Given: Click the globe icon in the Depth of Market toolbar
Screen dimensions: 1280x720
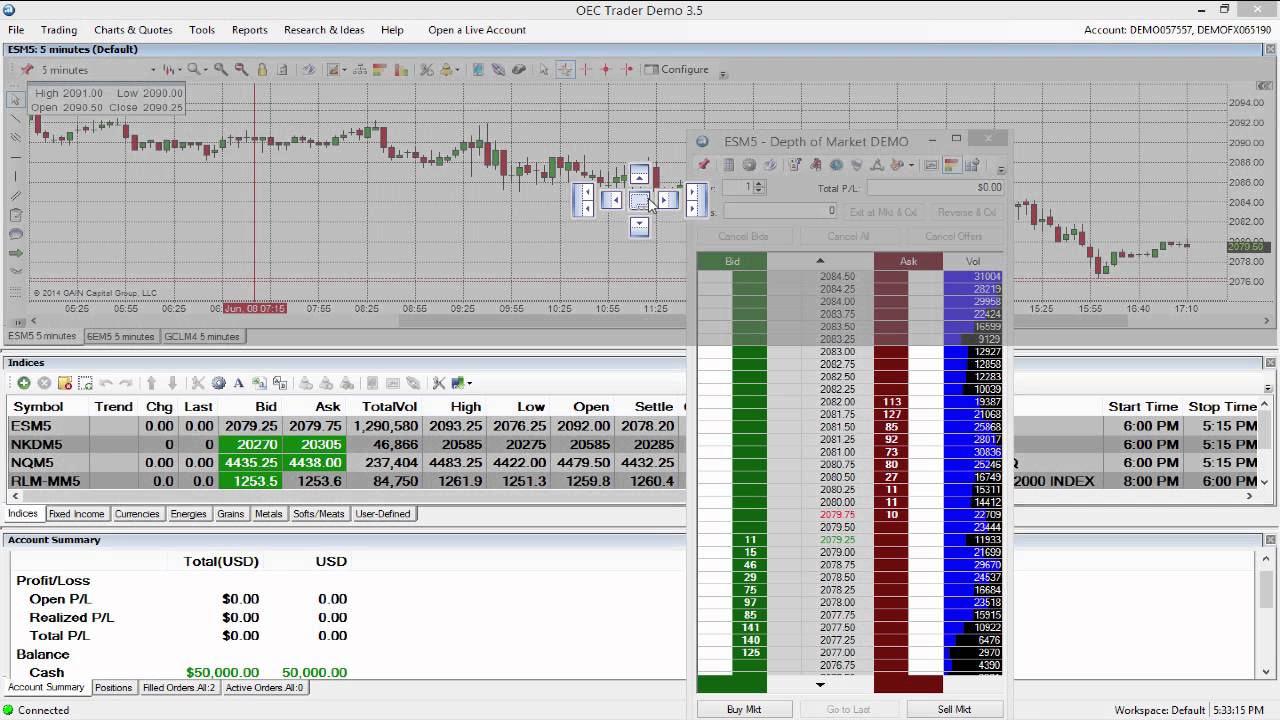Looking at the screenshot, I should coord(837,164).
